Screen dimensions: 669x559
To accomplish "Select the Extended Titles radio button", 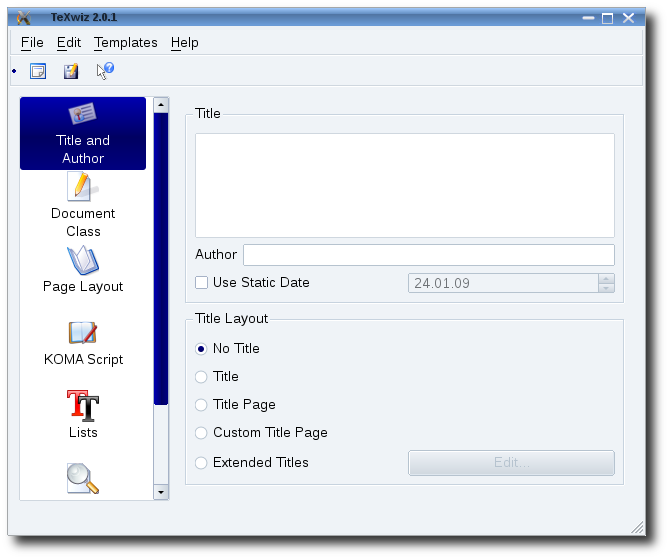I will coord(201,463).
